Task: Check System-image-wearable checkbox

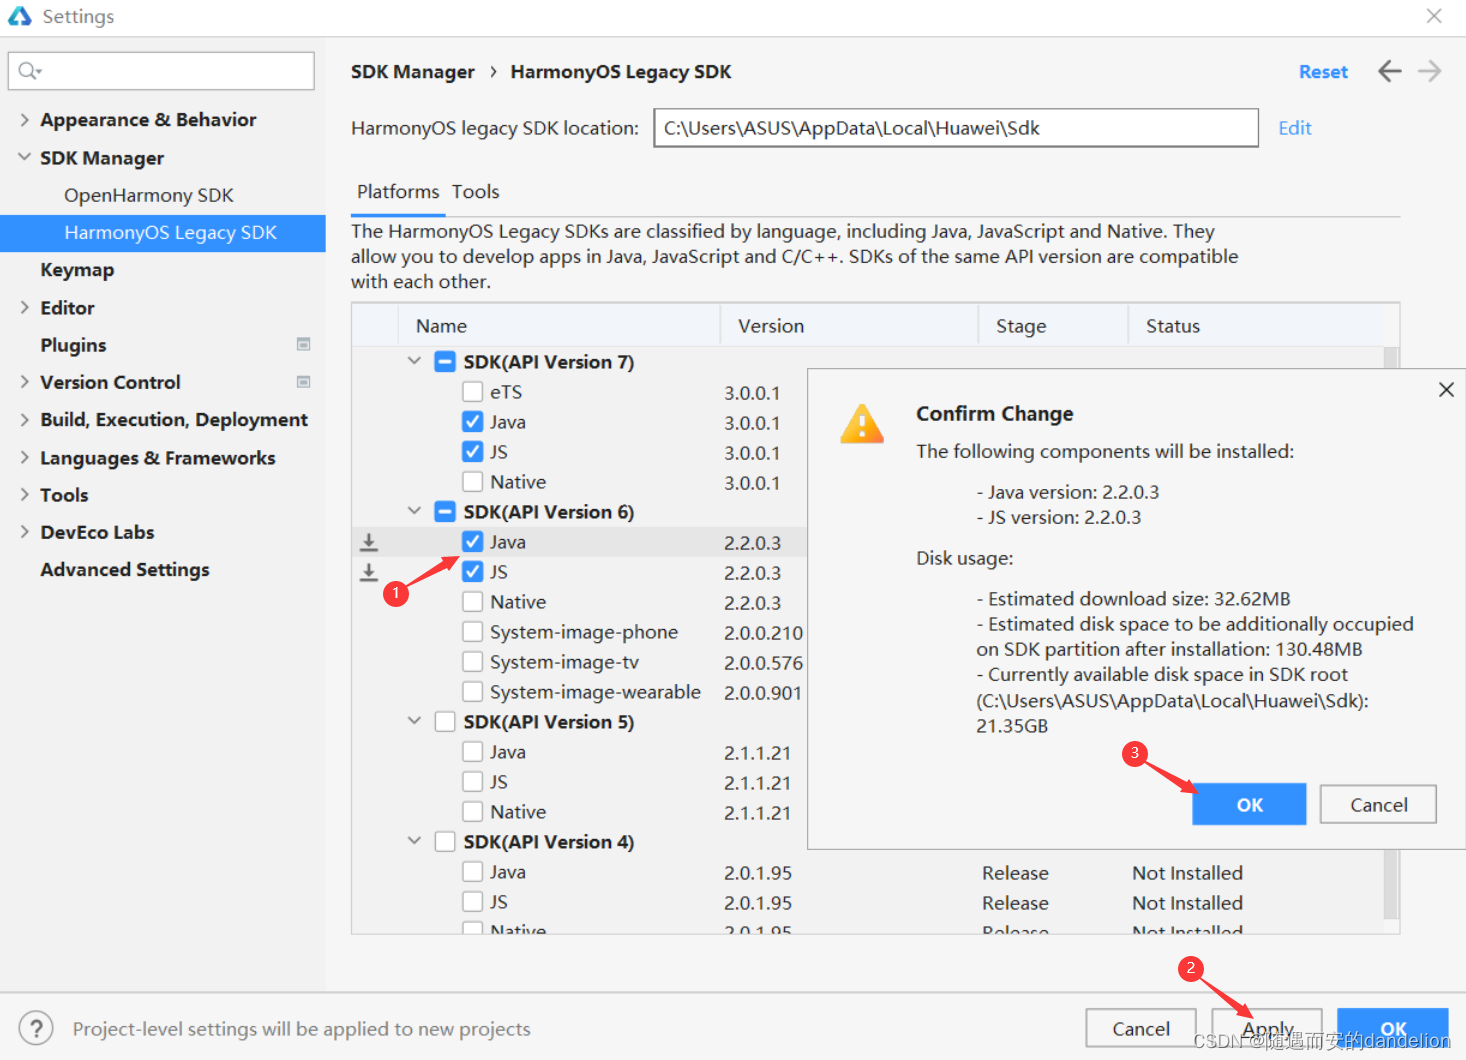Action: [473, 692]
